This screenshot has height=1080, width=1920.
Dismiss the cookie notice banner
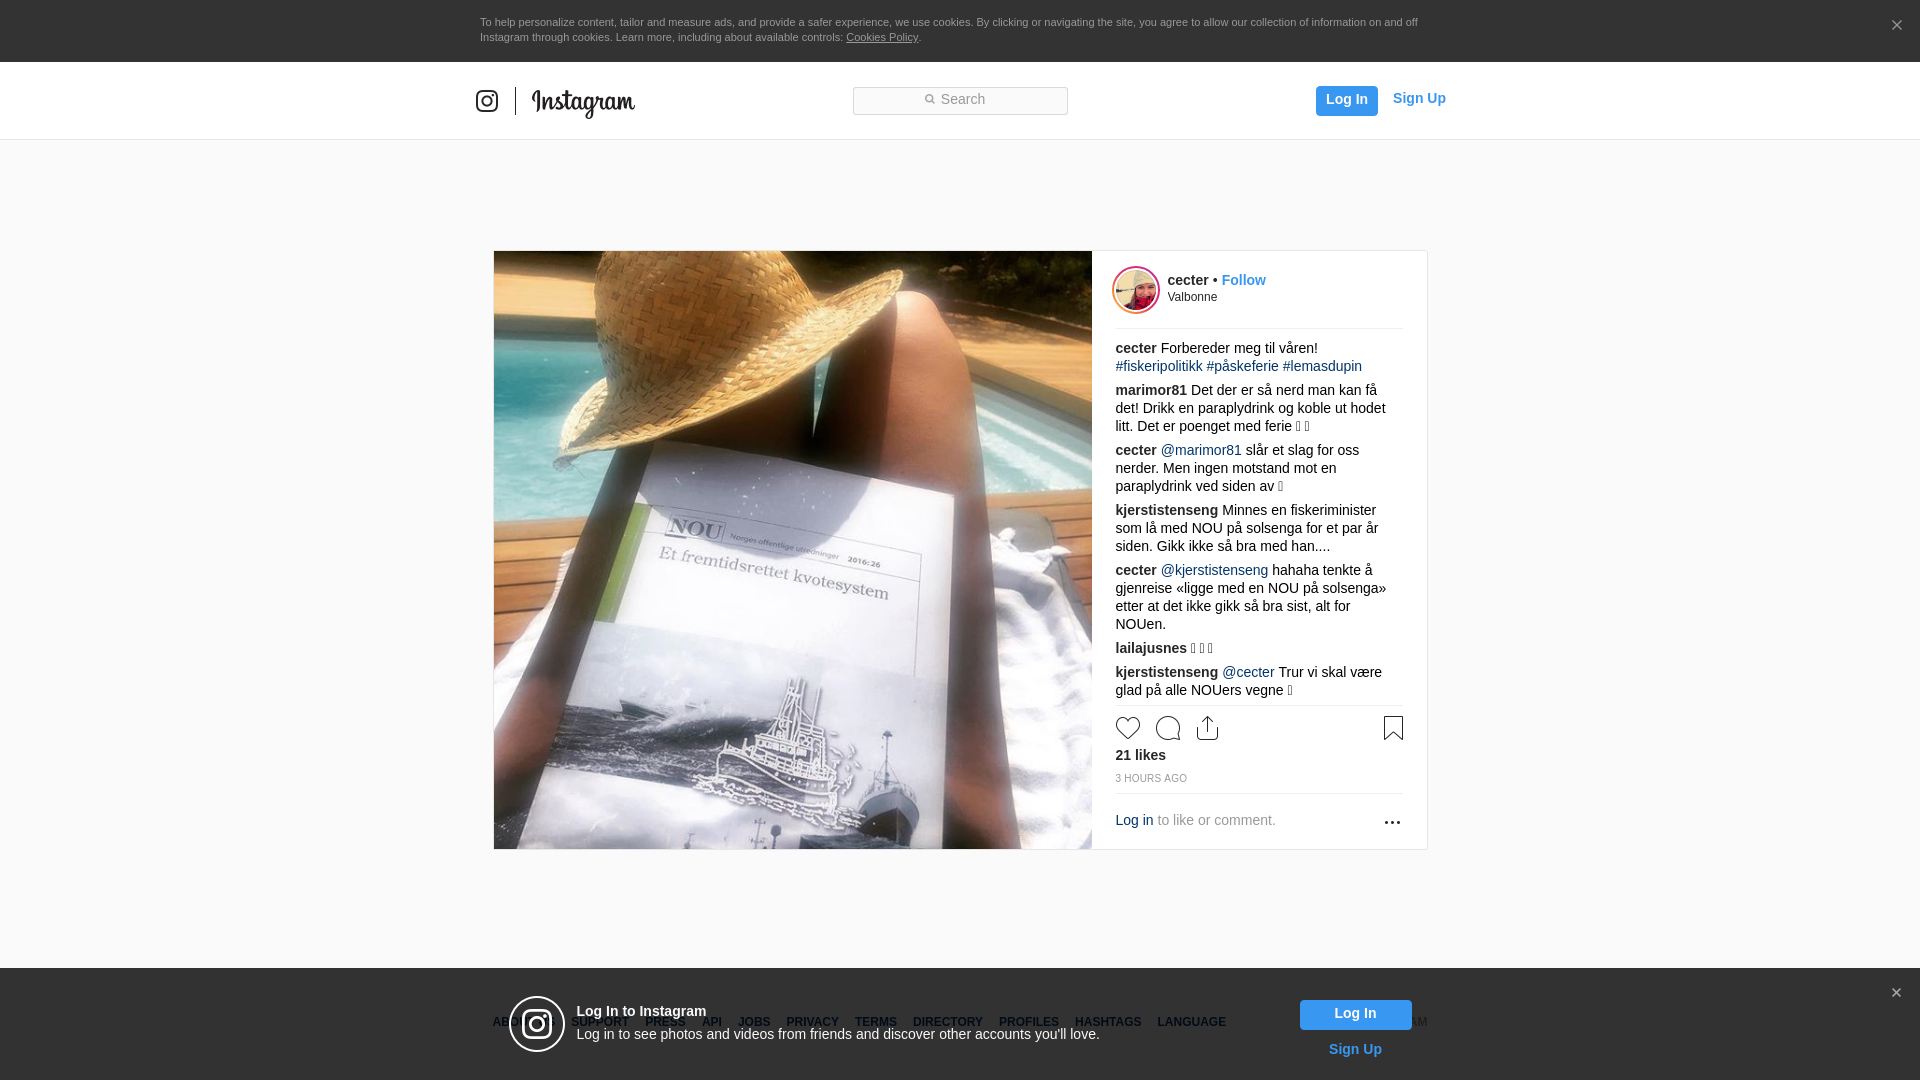(x=1896, y=26)
